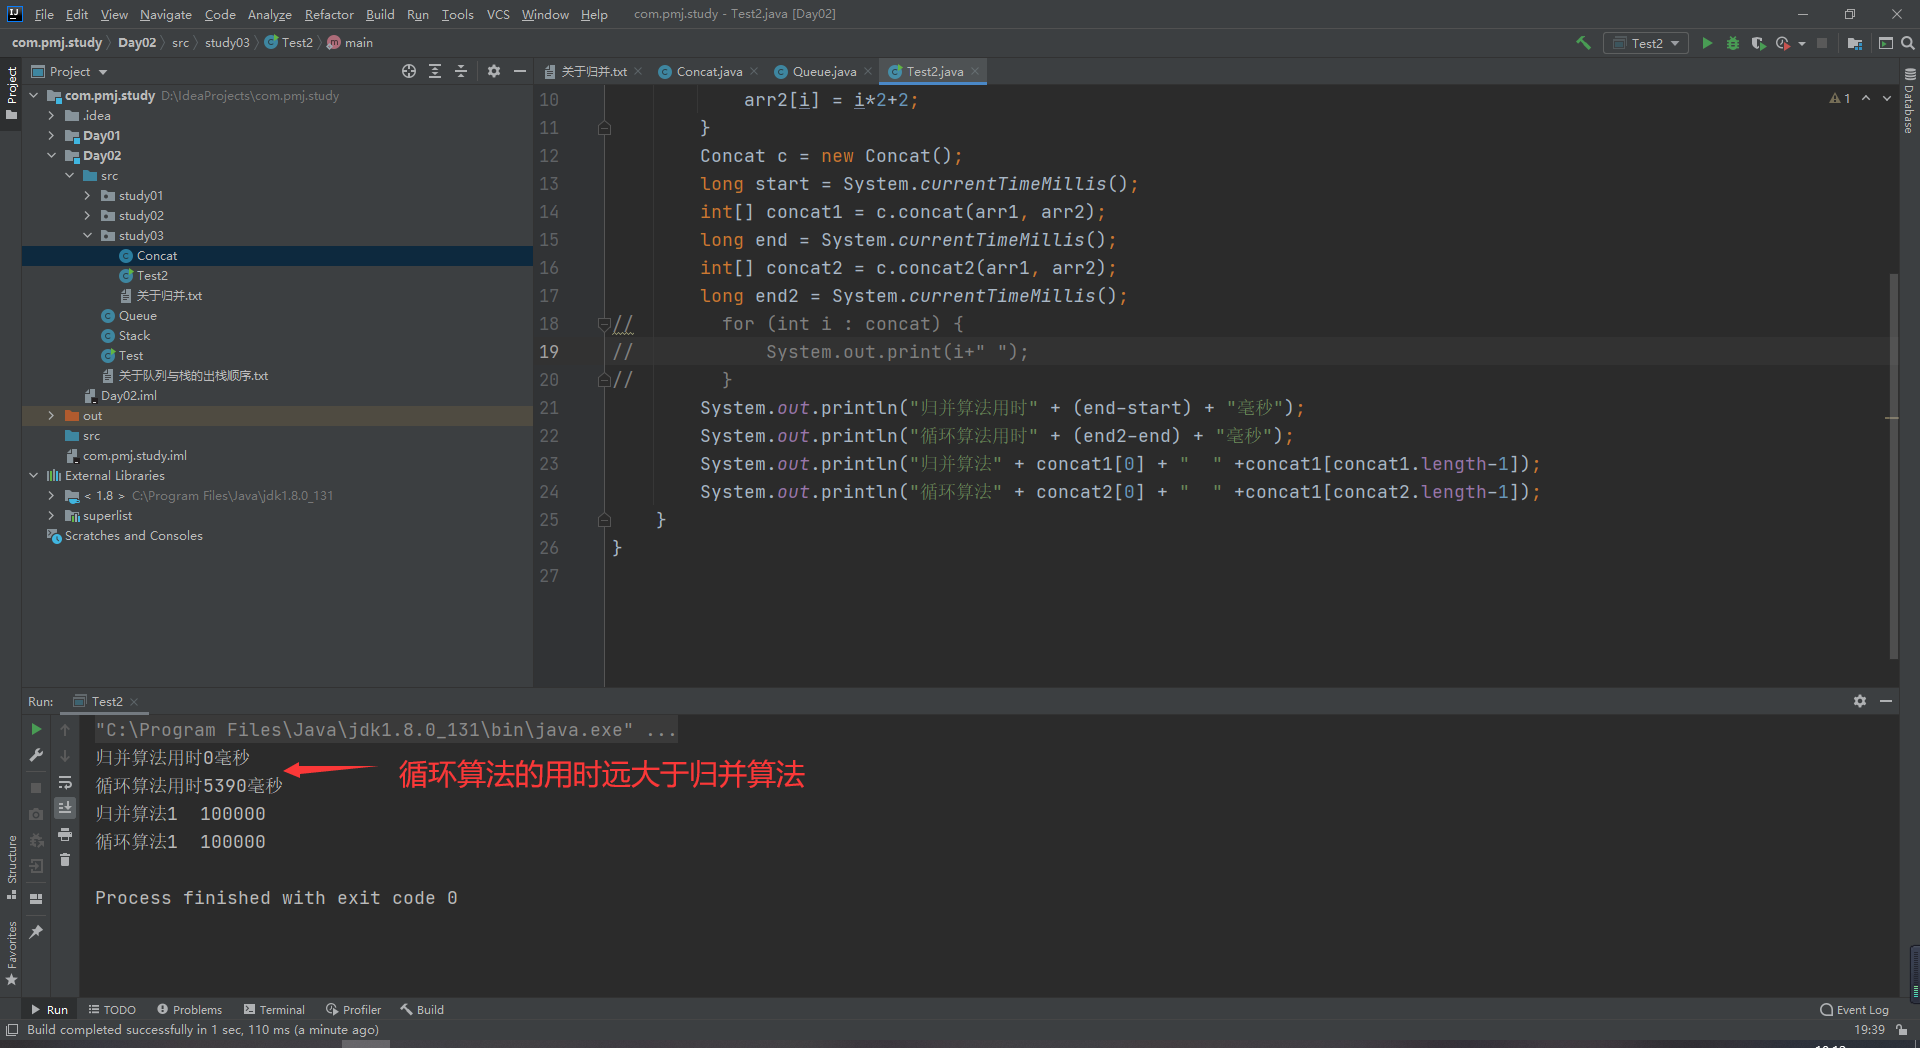1920x1048 pixels.
Task: Toggle tool window stripes at bottom-left corner
Action: [12, 1030]
